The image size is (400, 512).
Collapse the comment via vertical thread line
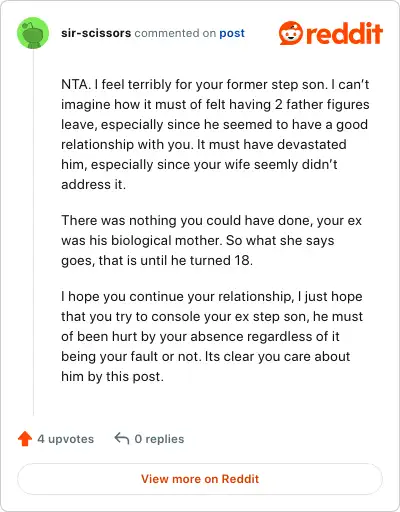33,232
